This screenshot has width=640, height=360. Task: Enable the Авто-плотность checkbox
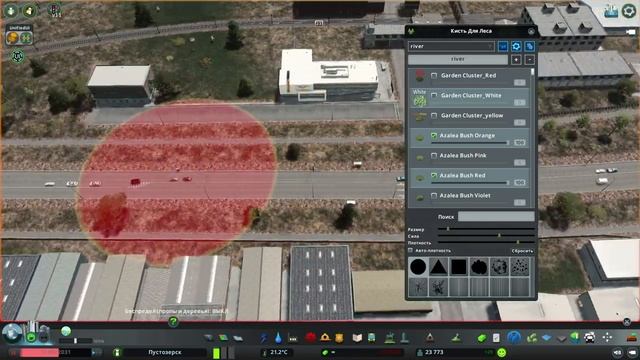pos(411,250)
